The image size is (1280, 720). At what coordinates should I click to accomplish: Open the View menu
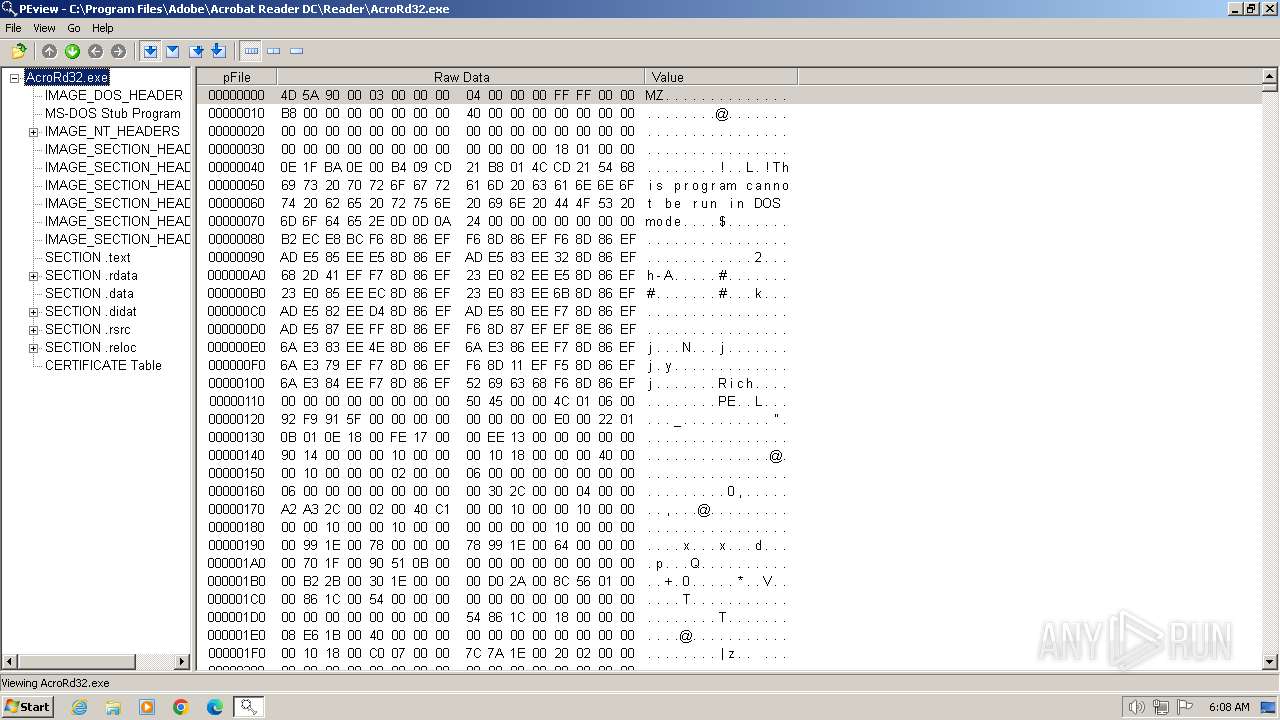click(44, 28)
